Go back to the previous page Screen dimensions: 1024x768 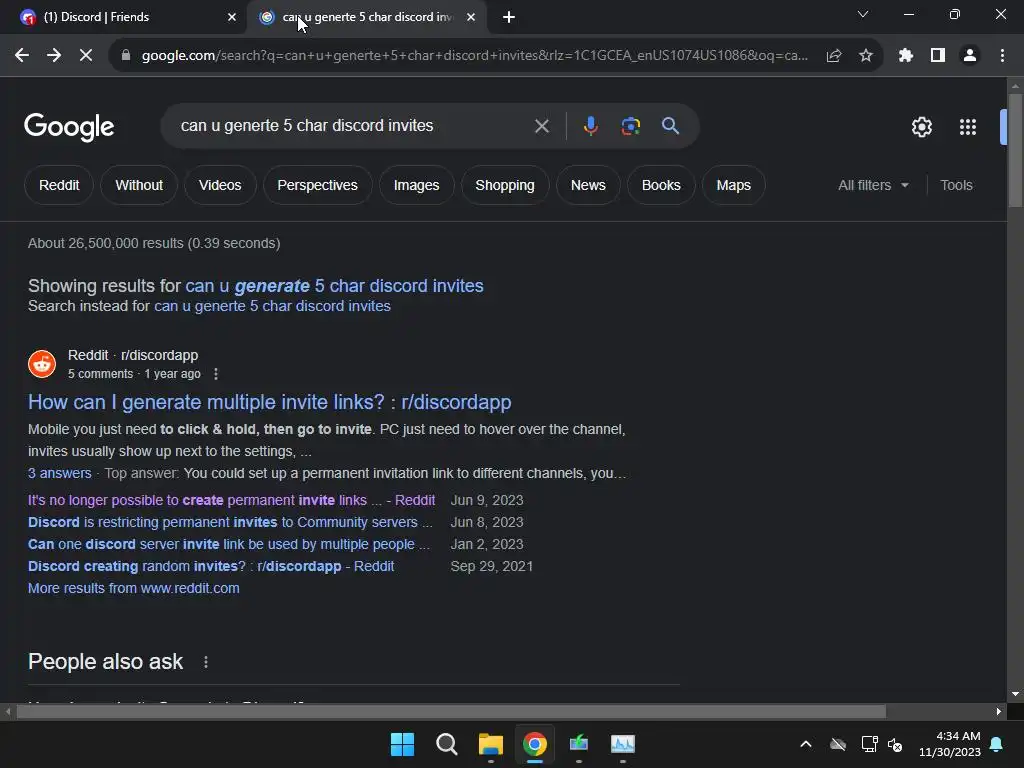point(22,56)
